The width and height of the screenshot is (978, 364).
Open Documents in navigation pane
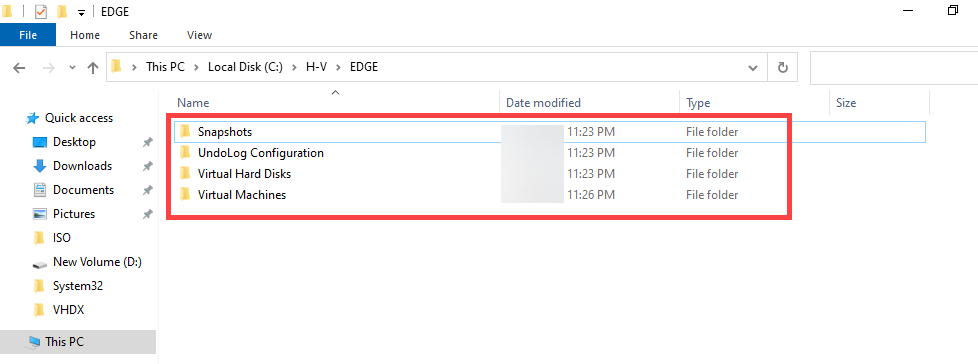point(84,189)
